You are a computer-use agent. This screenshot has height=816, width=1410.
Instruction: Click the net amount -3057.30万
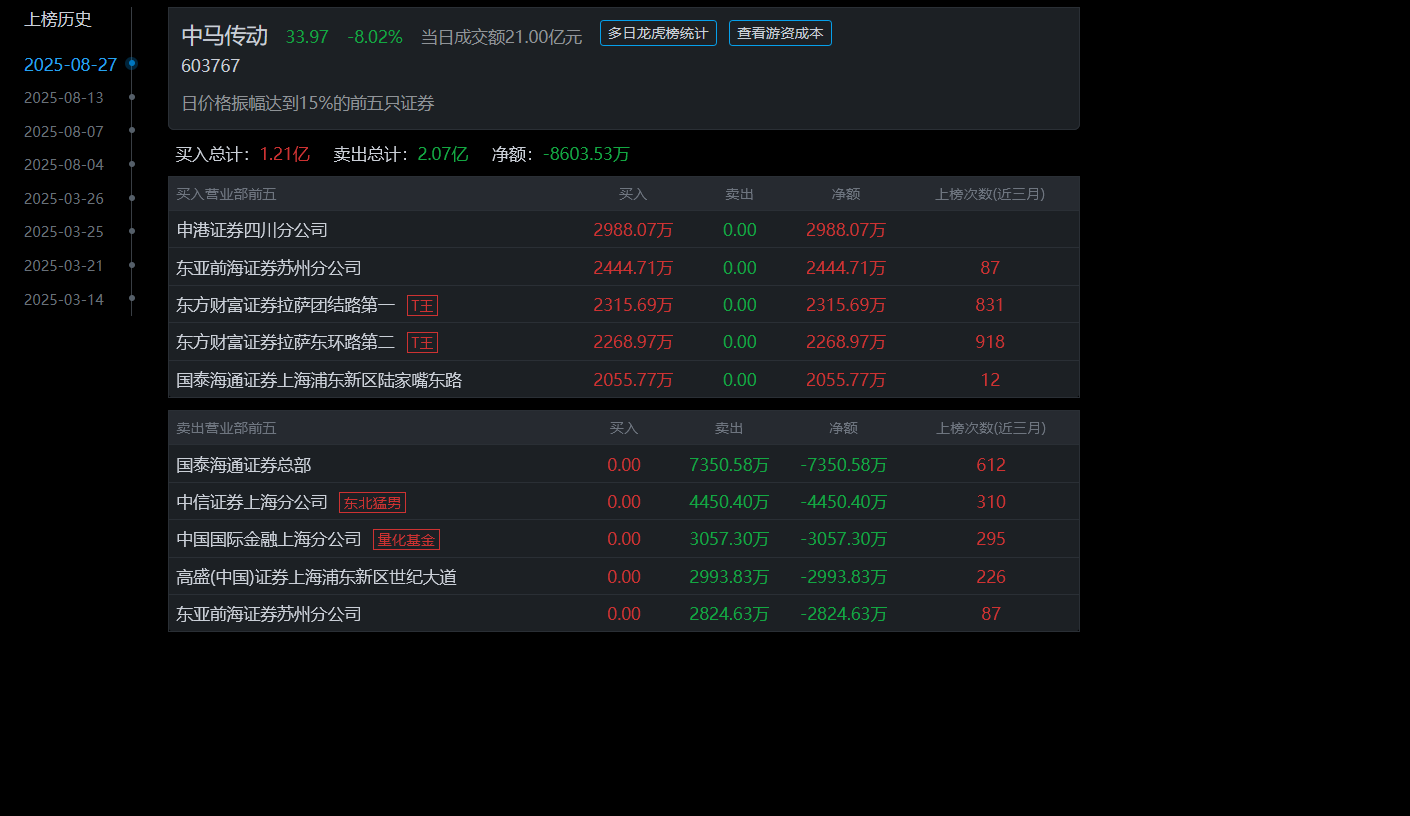(x=844, y=539)
